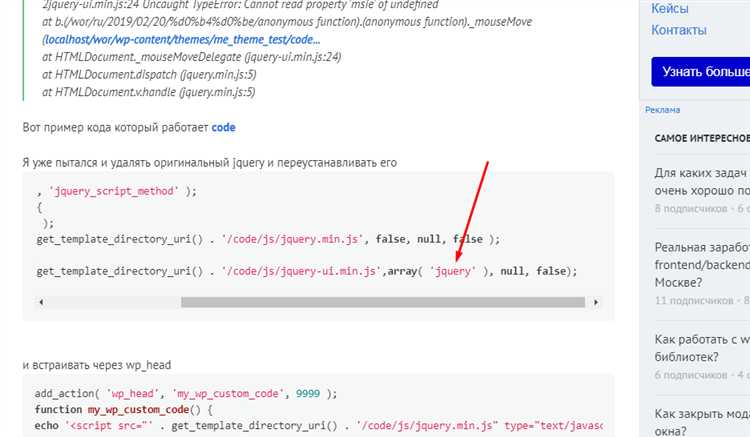Open the Кейсы sidebar link
This screenshot has height=437, width=750.
pos(670,9)
